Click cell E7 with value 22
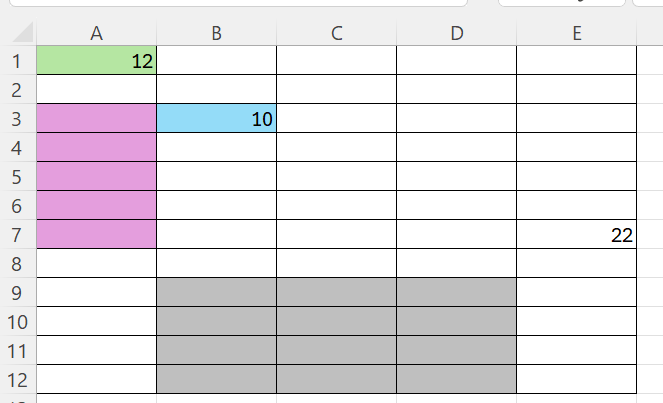The image size is (663, 403). [x=576, y=235]
